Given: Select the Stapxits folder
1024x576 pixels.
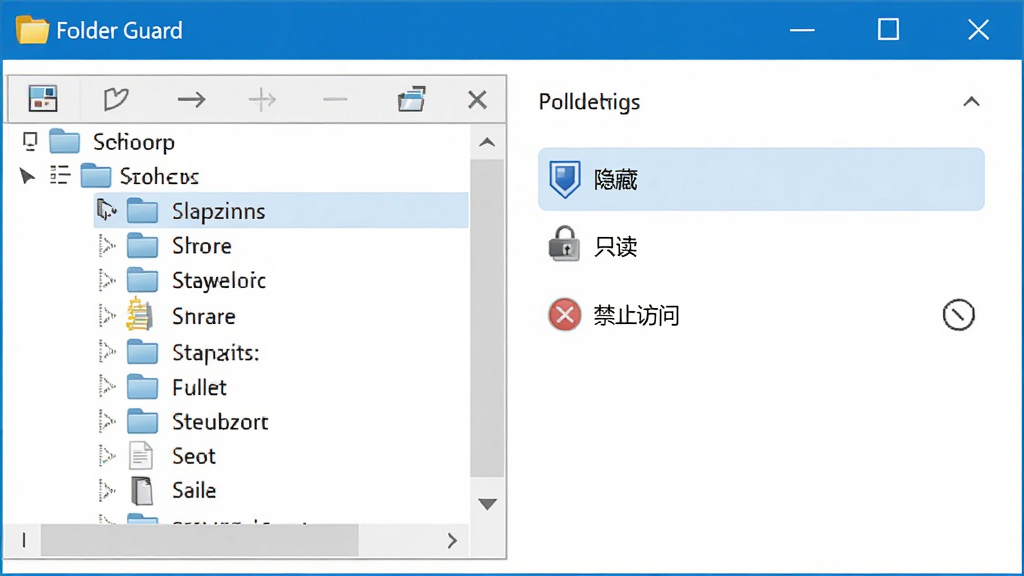Looking at the screenshot, I should [193, 353].
